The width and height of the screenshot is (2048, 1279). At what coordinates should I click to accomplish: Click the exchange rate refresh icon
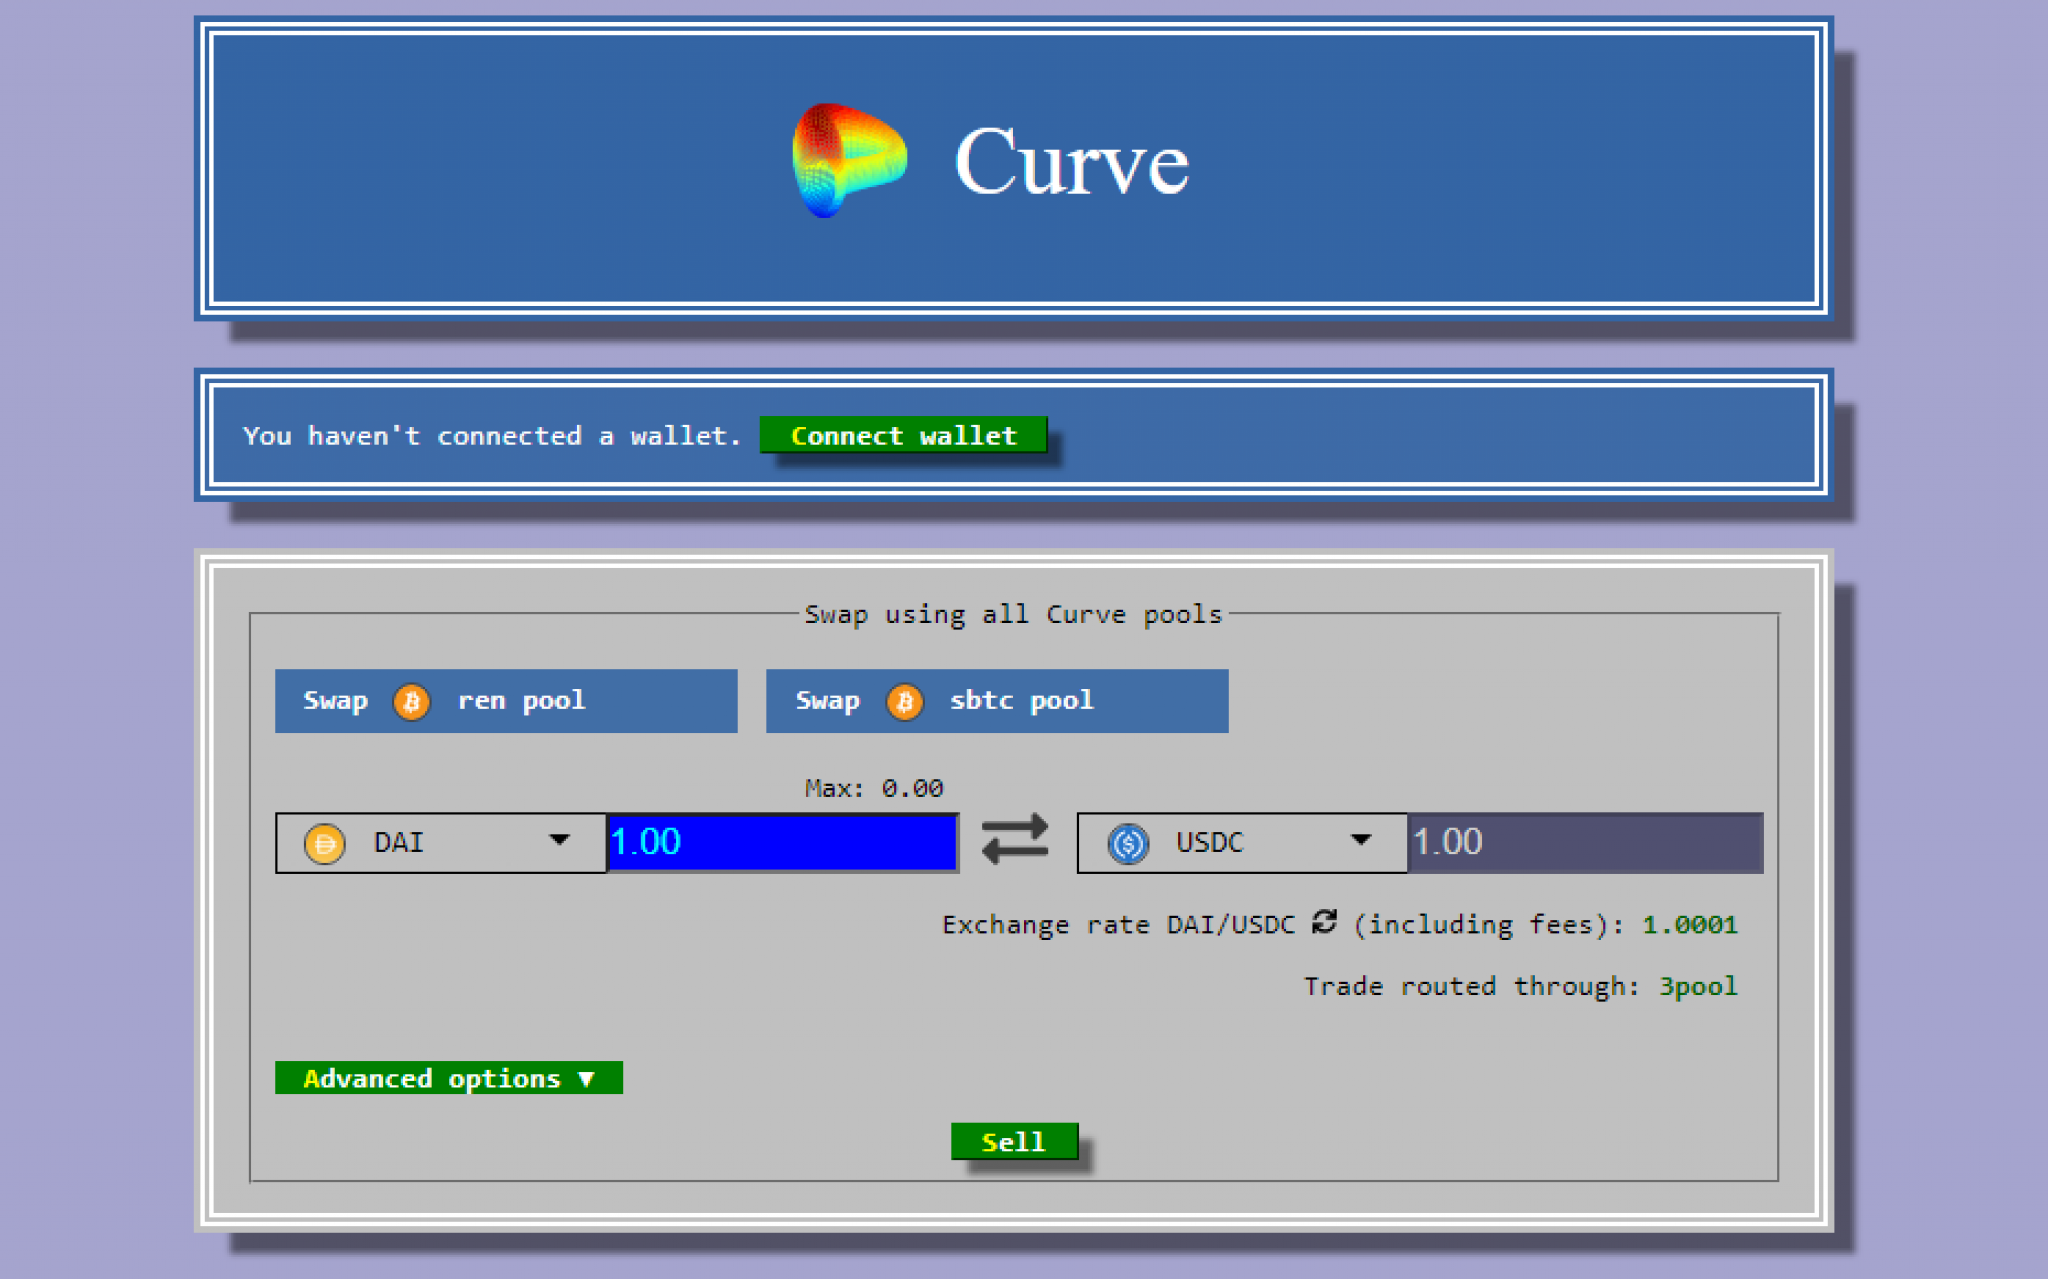[1324, 921]
